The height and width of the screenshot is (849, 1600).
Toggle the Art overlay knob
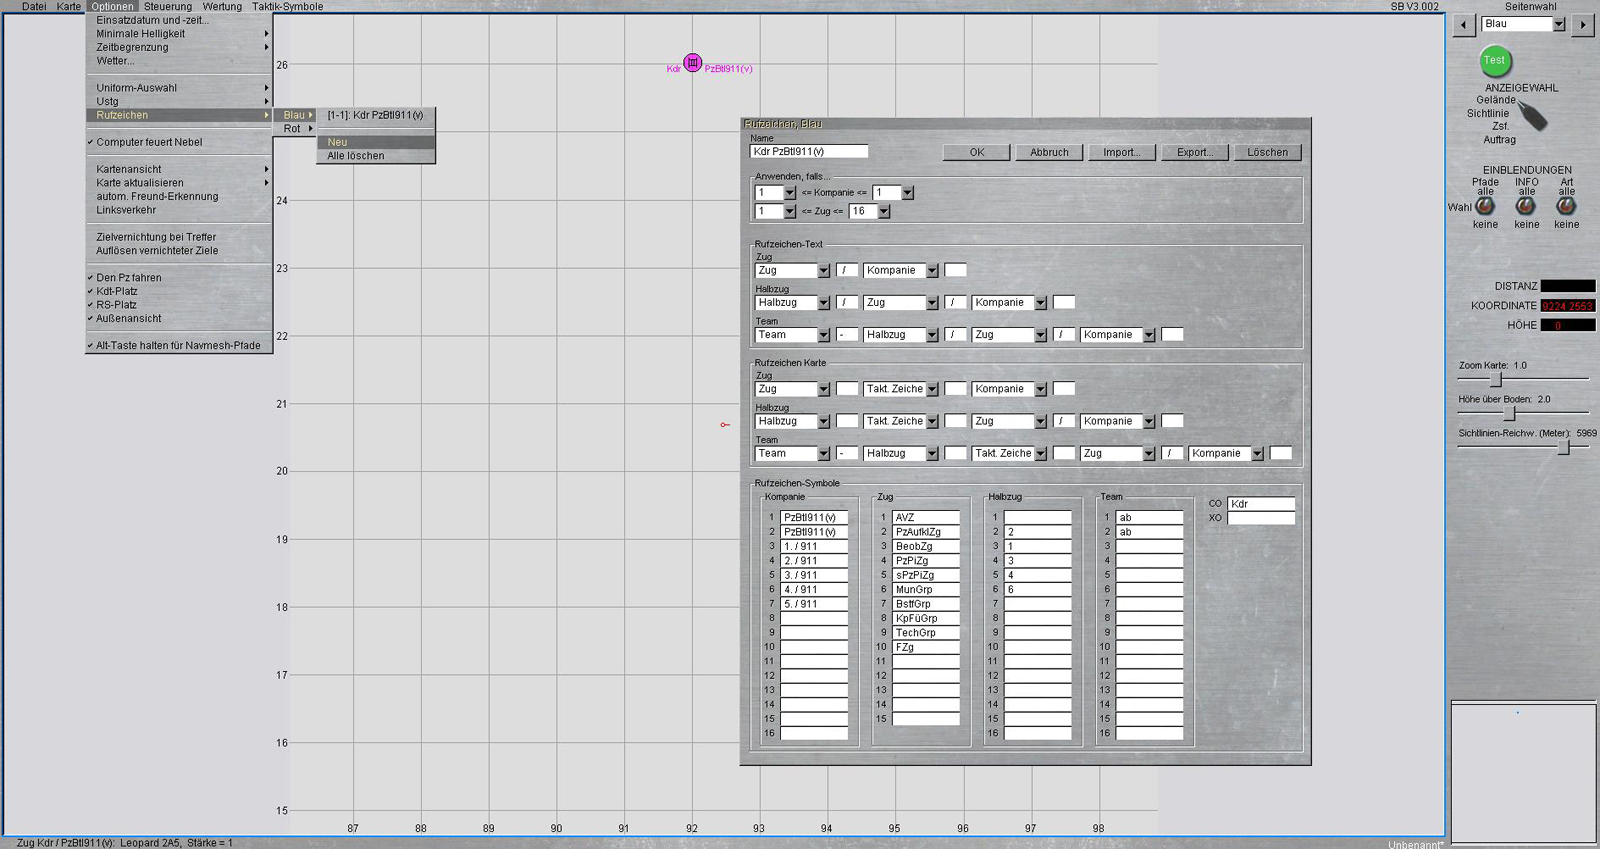pyautogui.click(x=1565, y=206)
